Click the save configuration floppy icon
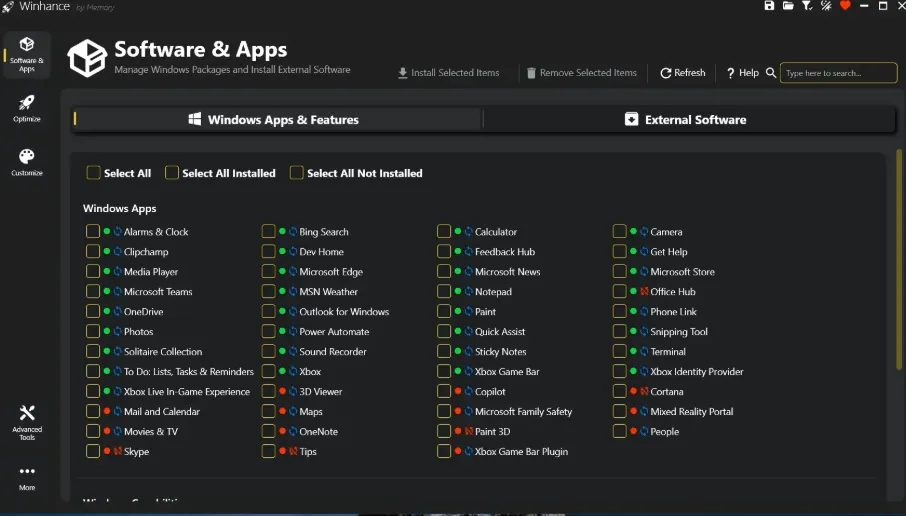This screenshot has width=906, height=516. click(x=769, y=6)
